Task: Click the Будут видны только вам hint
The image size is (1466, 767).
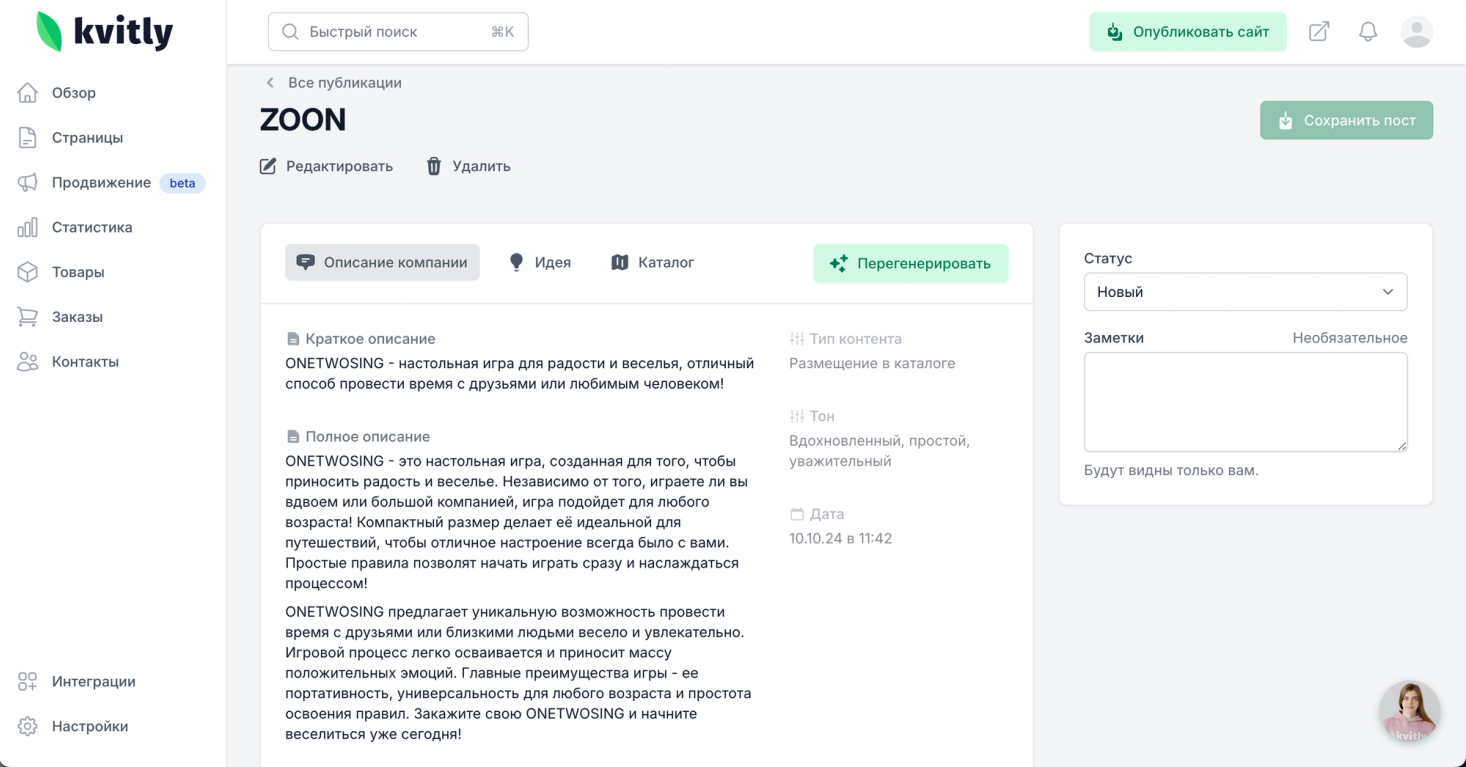Action: tap(1171, 470)
